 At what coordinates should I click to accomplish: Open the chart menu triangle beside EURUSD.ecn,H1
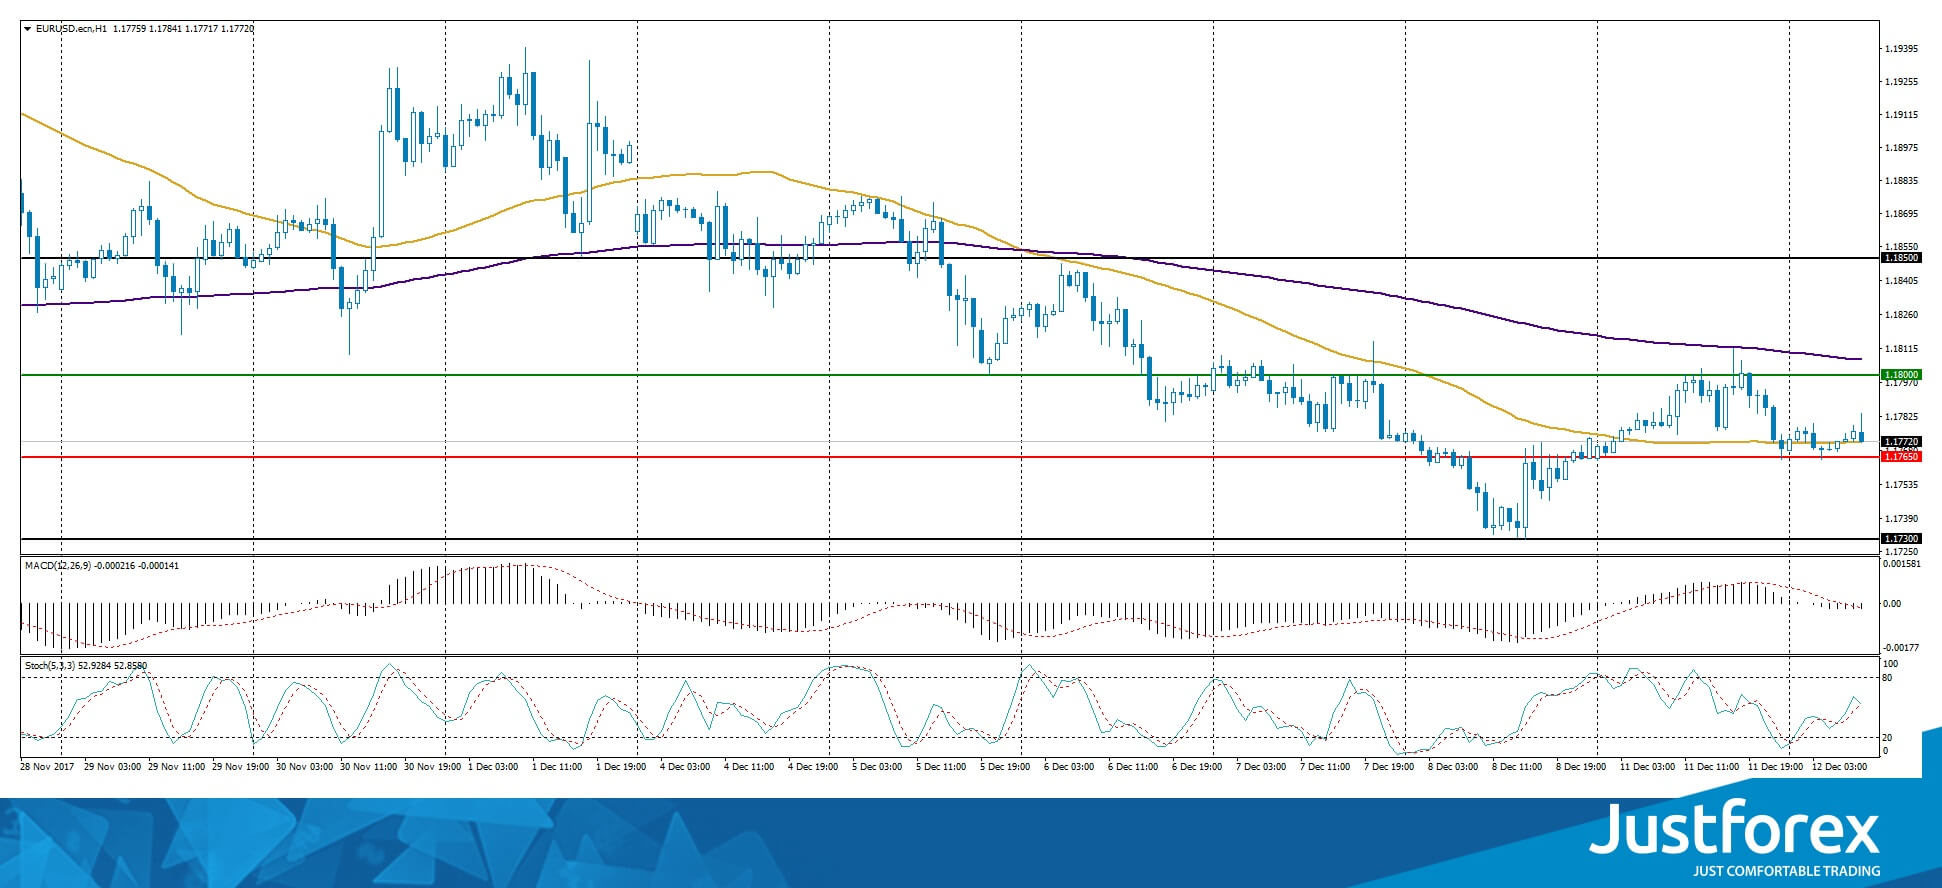click(x=27, y=29)
